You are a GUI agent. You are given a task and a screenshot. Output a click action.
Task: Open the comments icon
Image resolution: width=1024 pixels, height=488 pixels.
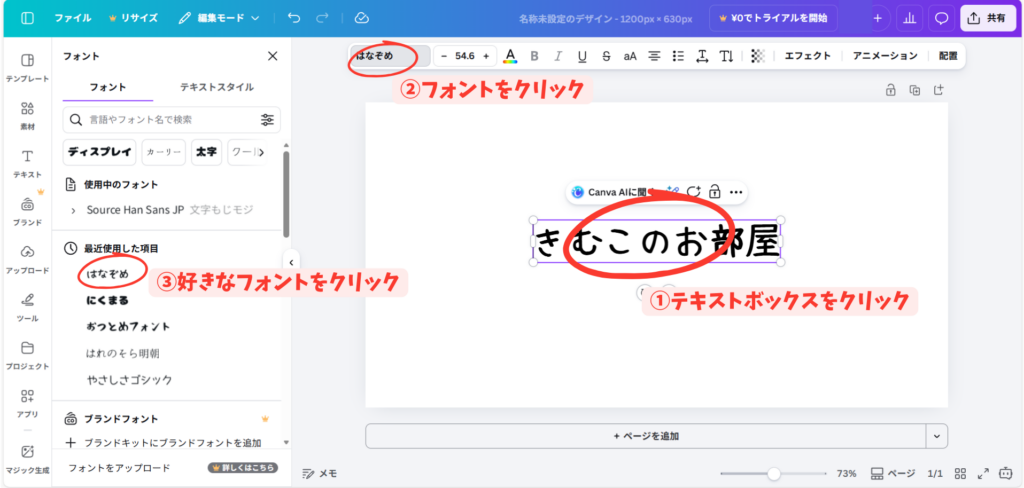(941, 18)
